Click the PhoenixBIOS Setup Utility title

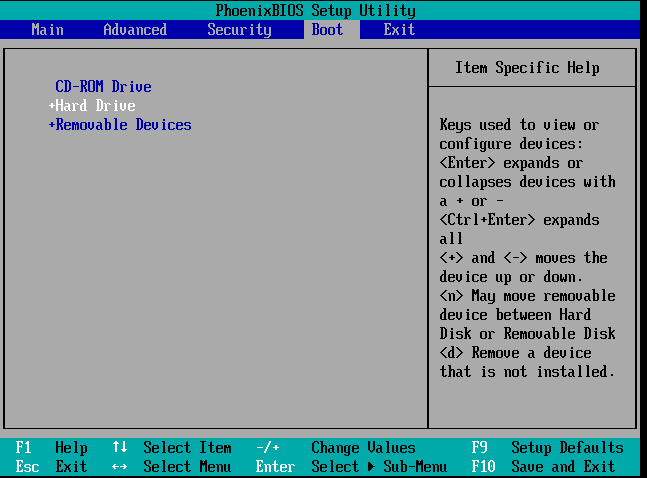pyautogui.click(x=316, y=11)
